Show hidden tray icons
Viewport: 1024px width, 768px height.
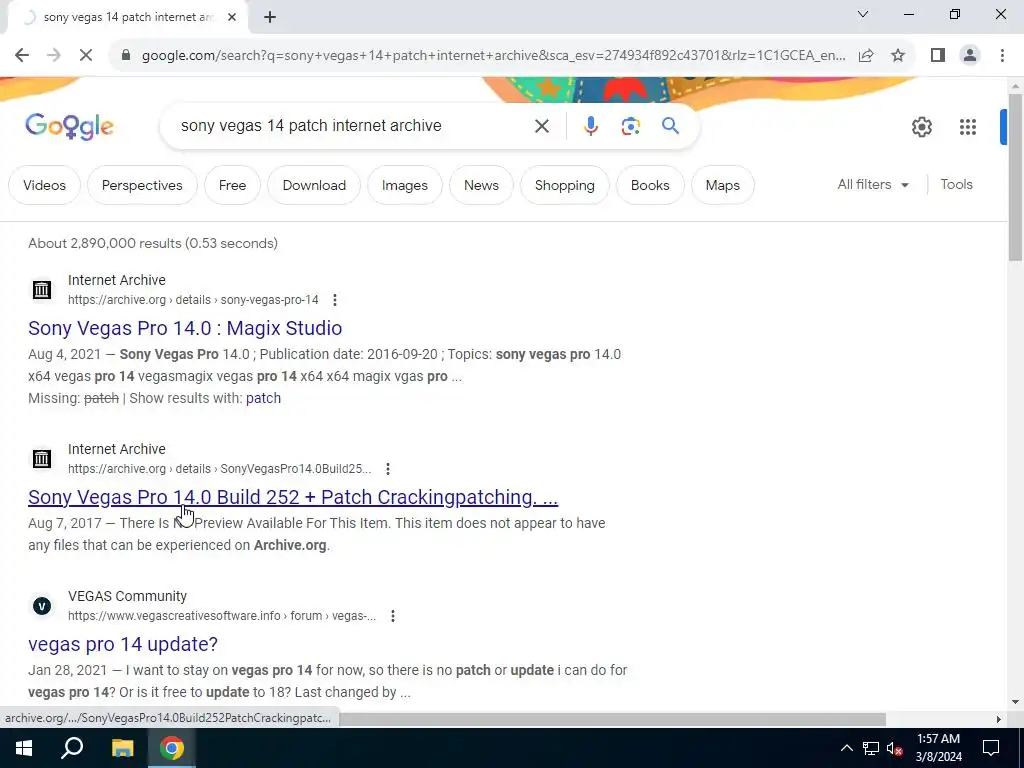click(846, 748)
